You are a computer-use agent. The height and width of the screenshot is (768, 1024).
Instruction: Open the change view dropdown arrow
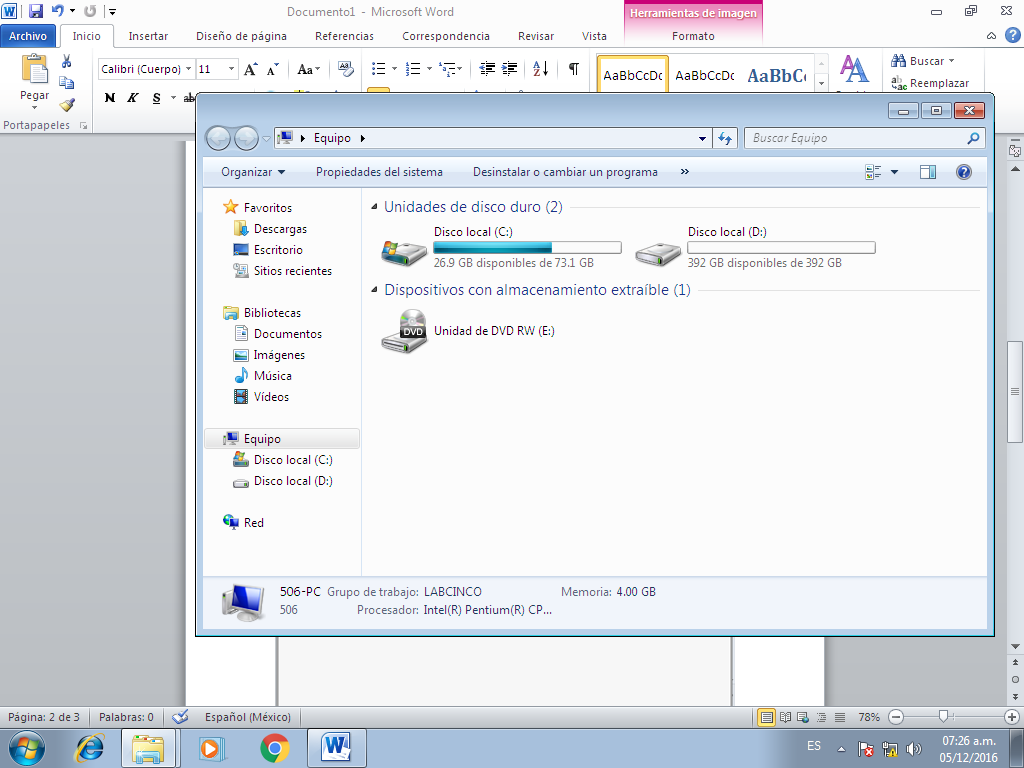pos(893,171)
